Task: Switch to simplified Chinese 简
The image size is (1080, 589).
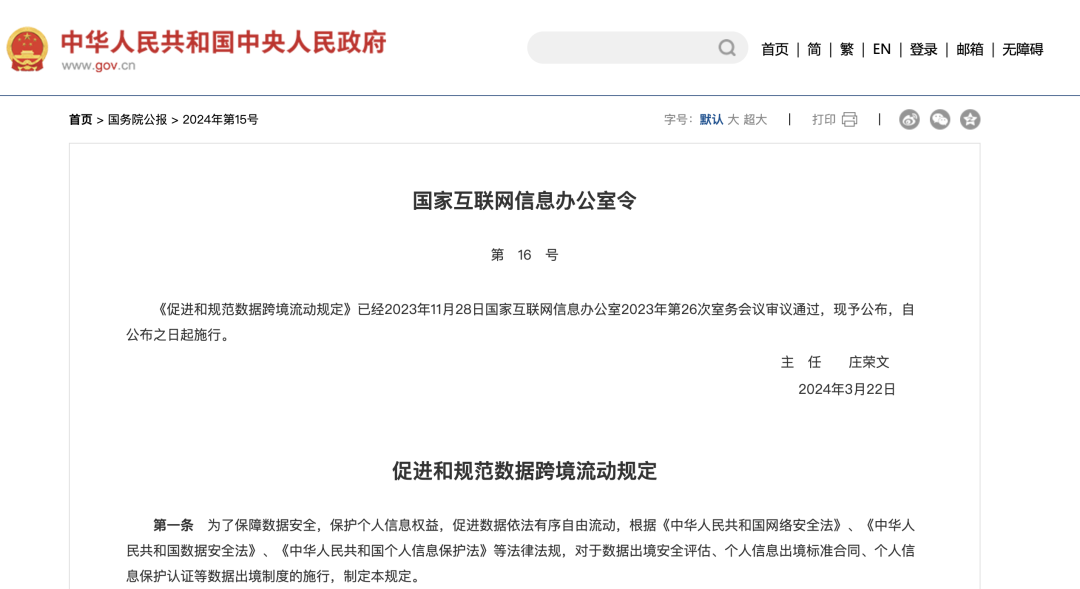Action: tap(814, 50)
